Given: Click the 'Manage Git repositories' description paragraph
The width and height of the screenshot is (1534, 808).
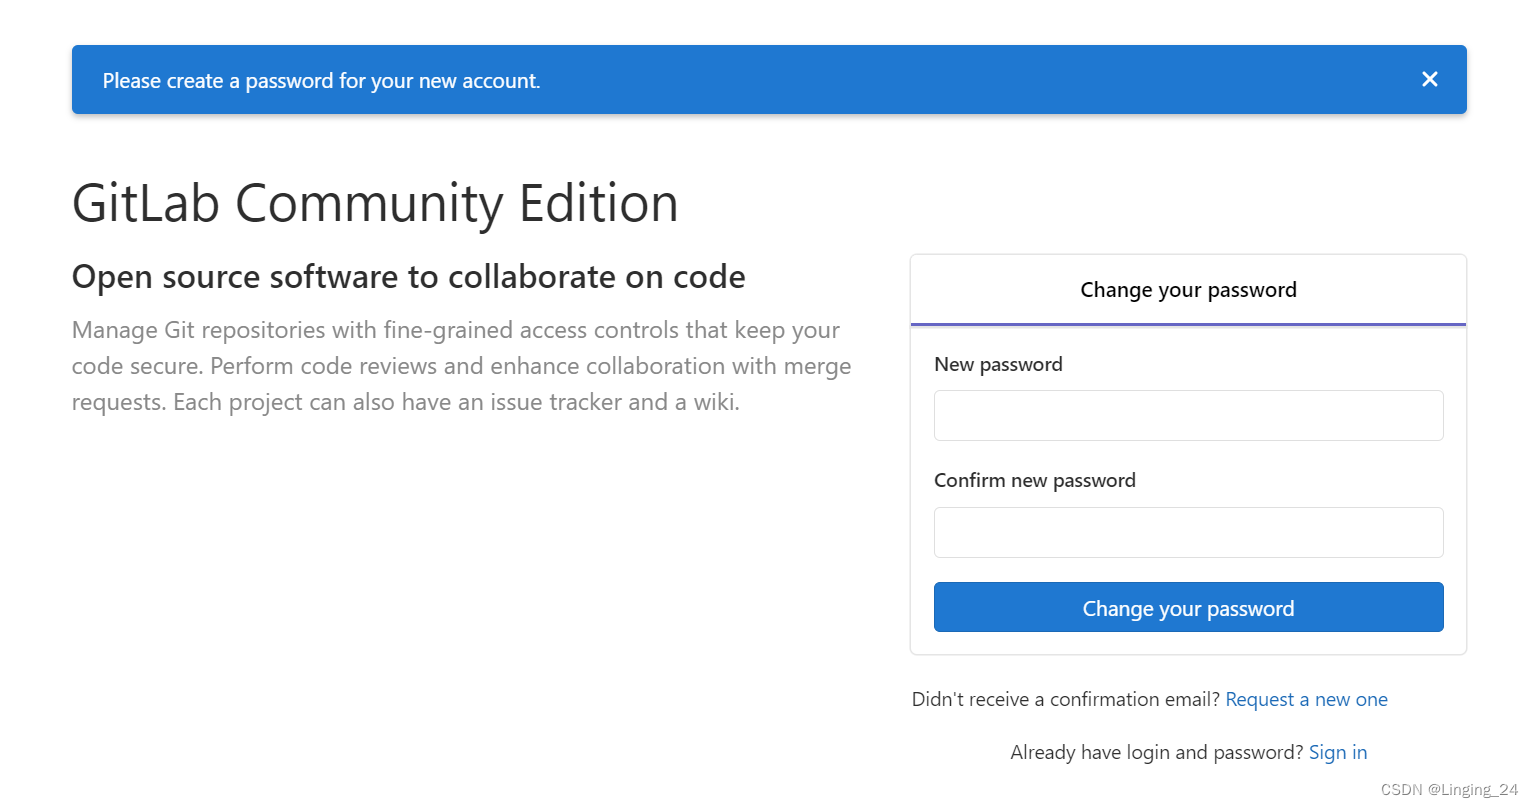Looking at the screenshot, I should click(462, 366).
